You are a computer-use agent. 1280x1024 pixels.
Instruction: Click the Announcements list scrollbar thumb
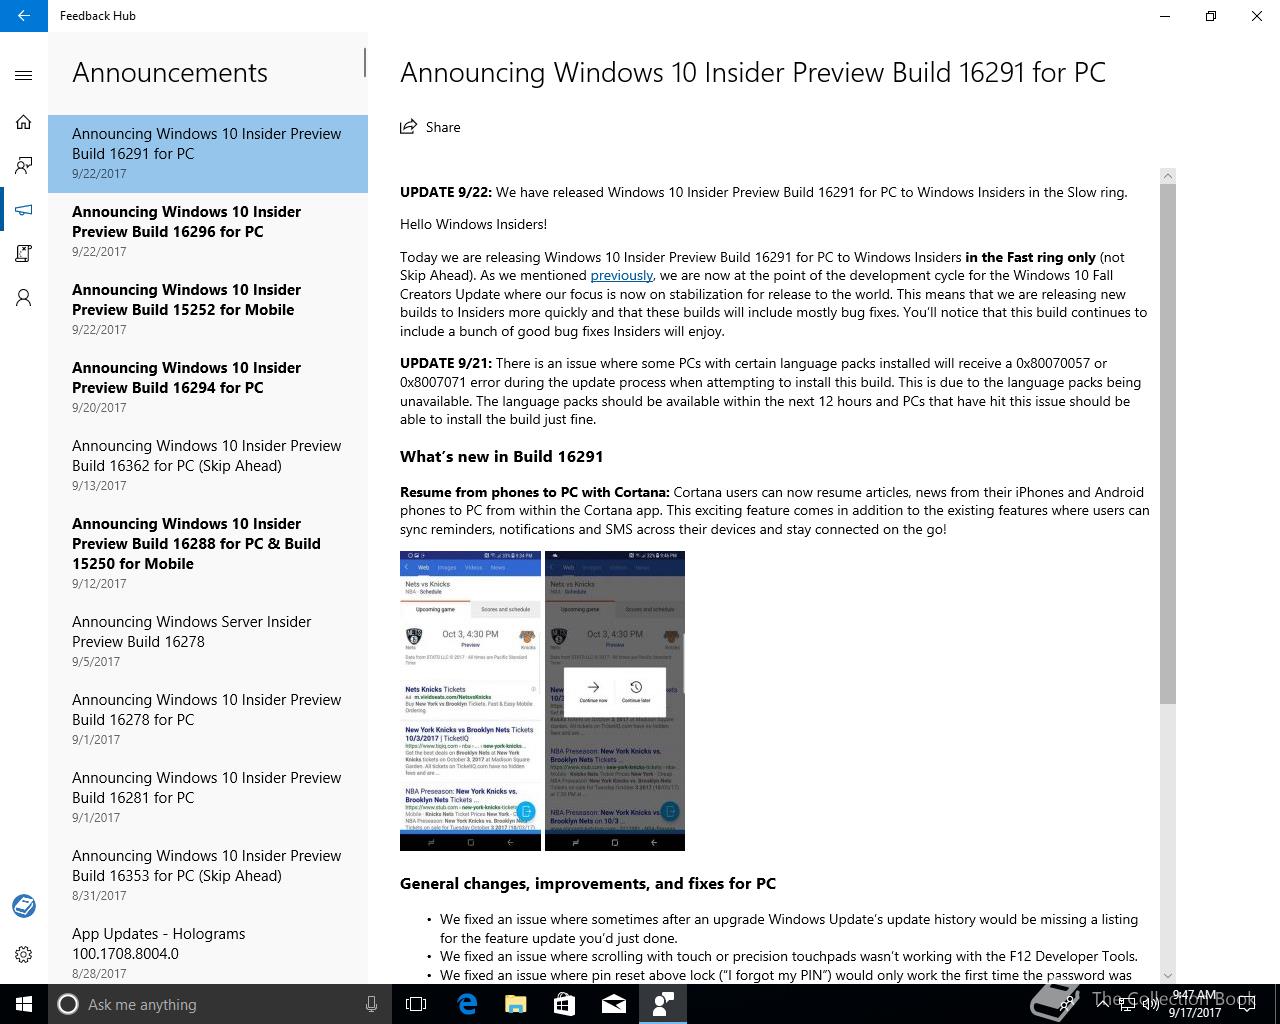coord(365,63)
